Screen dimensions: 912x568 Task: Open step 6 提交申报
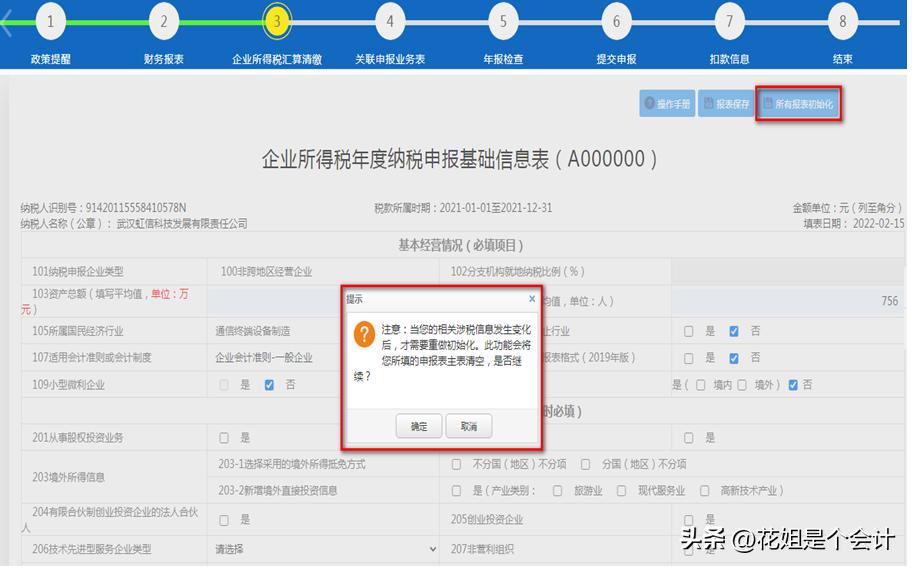coord(616,22)
